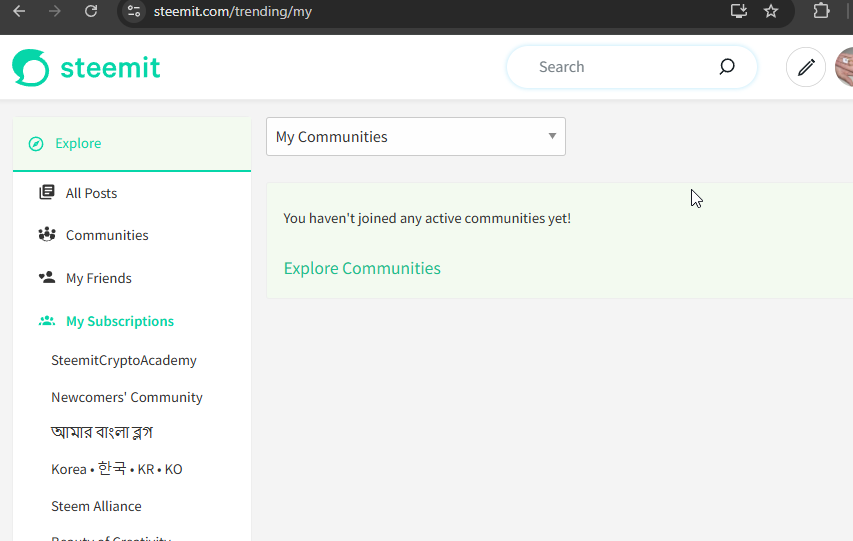Image resolution: width=853 pixels, height=541 pixels.
Task: Open the user profile avatar
Action: pos(844,67)
